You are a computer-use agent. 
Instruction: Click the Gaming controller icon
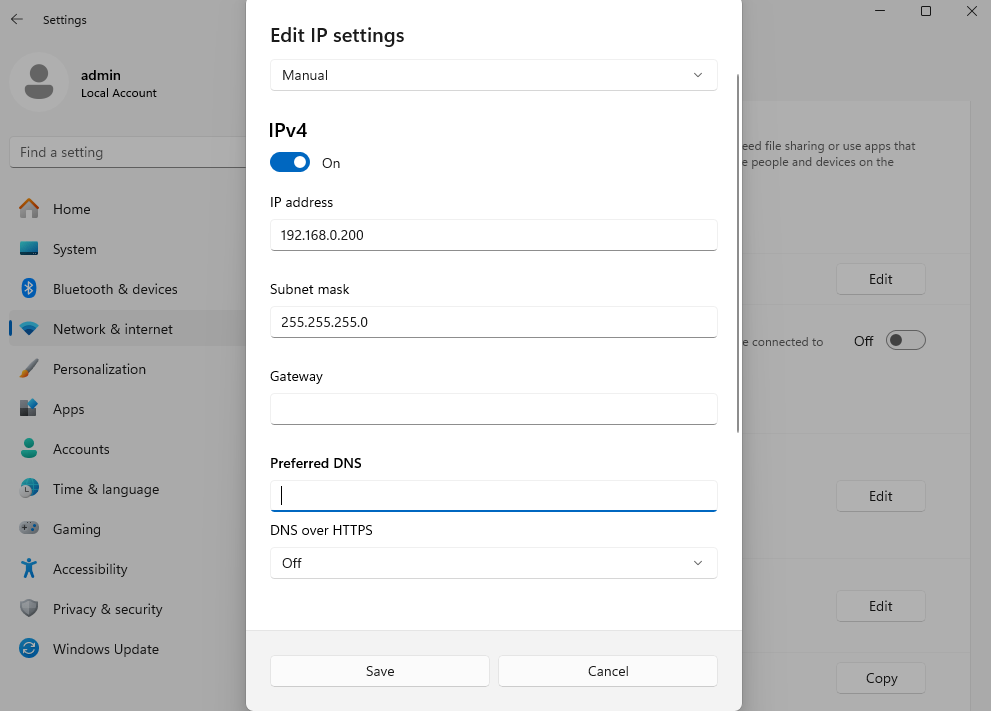pyautogui.click(x=29, y=528)
